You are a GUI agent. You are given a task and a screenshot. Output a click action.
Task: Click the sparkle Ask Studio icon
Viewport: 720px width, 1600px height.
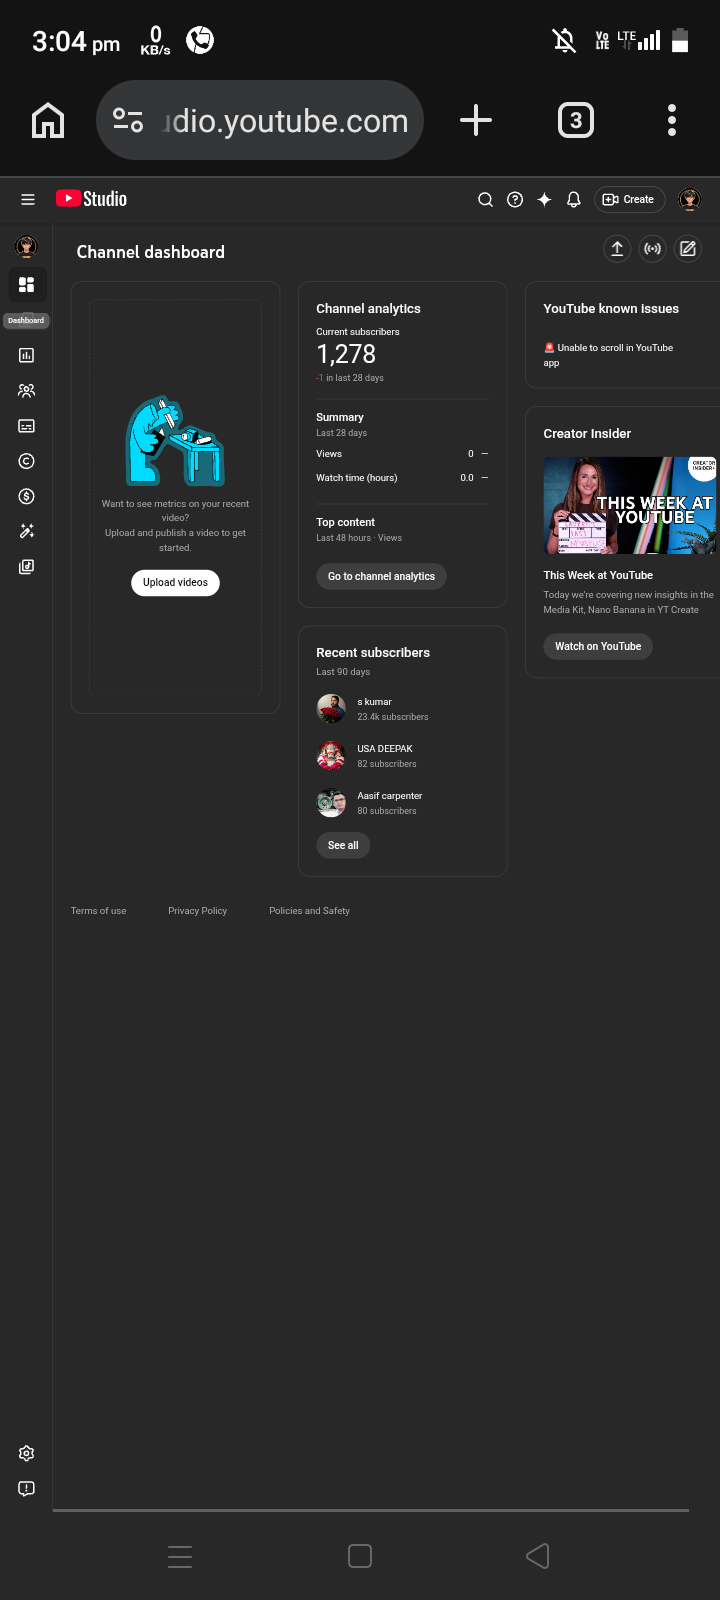point(544,199)
